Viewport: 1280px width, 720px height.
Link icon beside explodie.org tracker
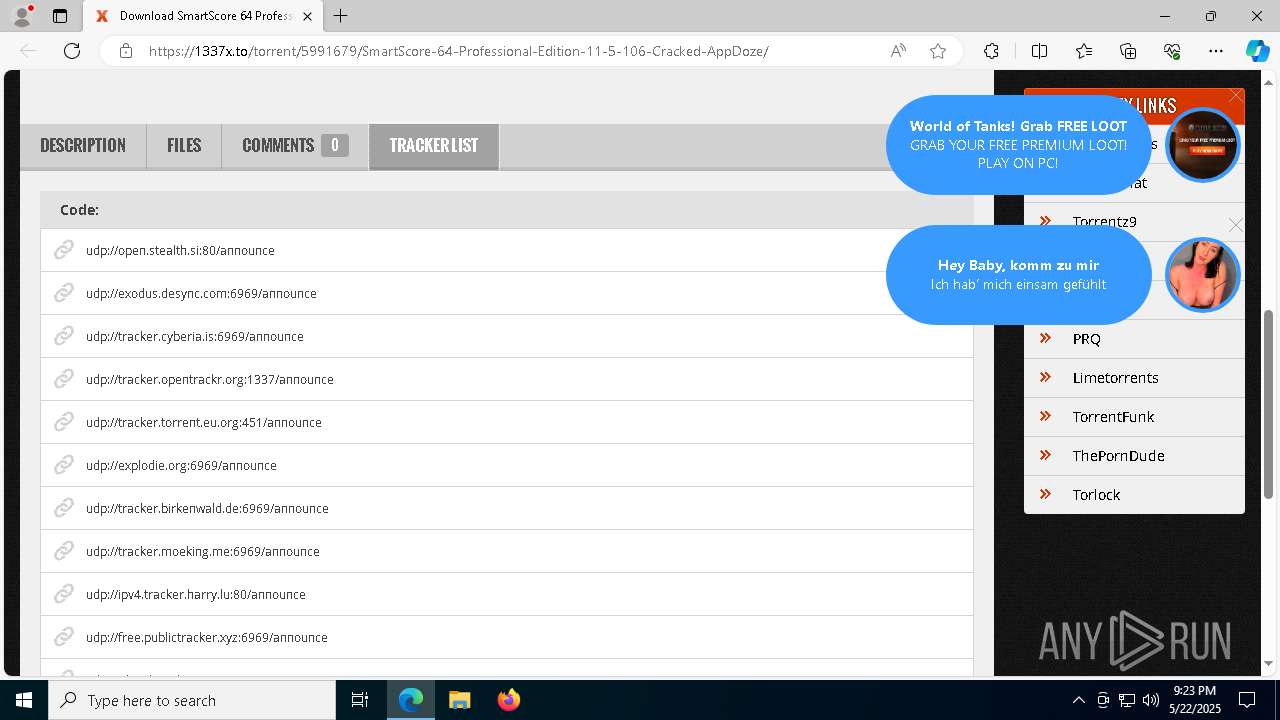point(64,465)
